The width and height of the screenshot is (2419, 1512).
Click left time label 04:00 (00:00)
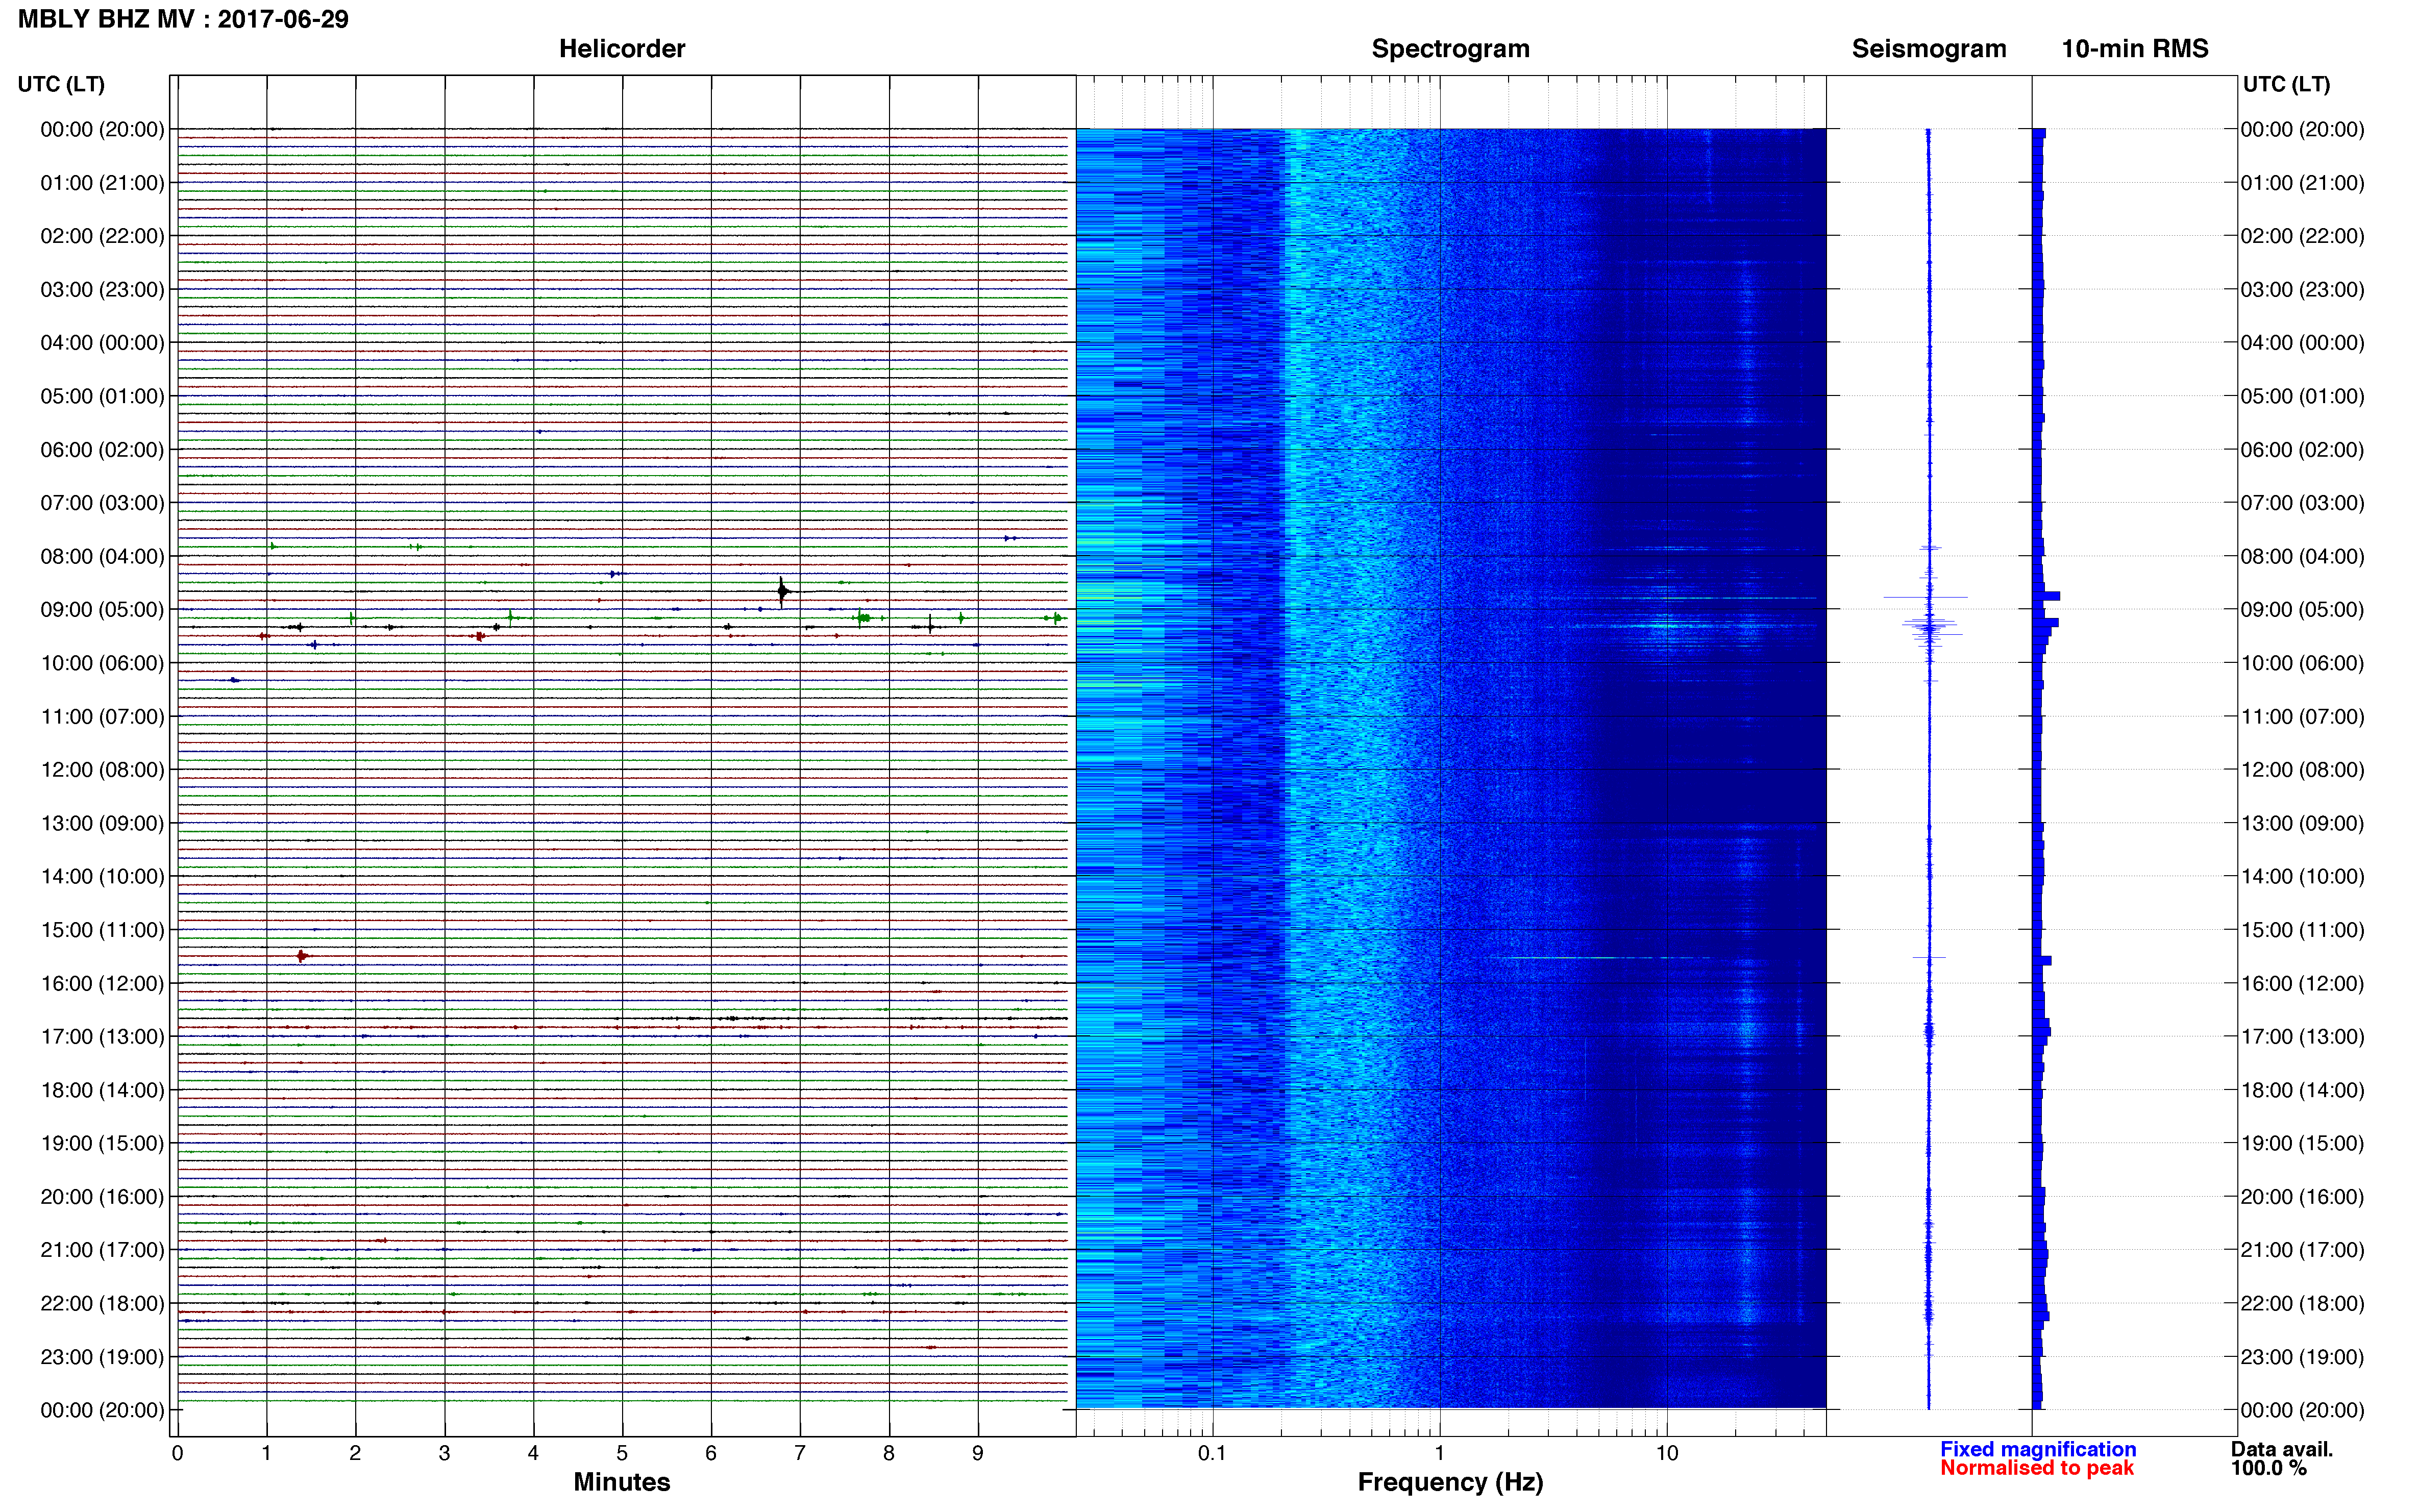[102, 343]
